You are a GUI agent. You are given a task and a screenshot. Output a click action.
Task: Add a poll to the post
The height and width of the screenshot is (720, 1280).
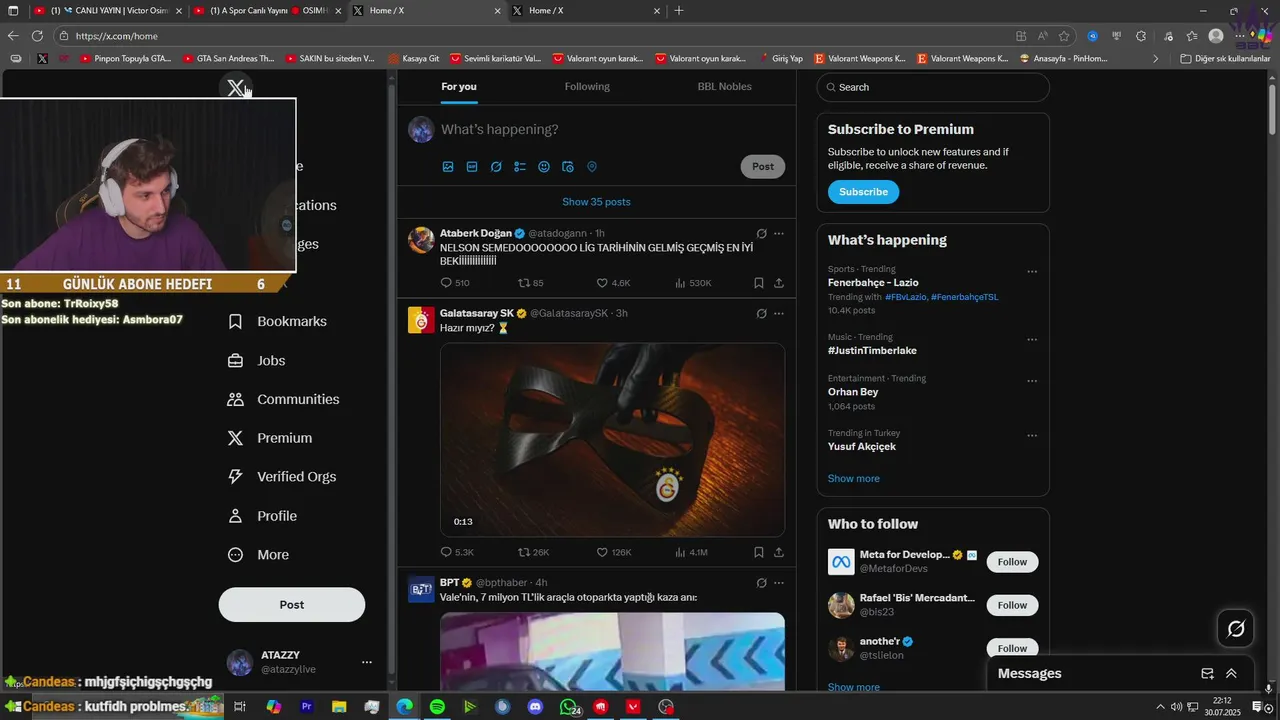click(520, 167)
